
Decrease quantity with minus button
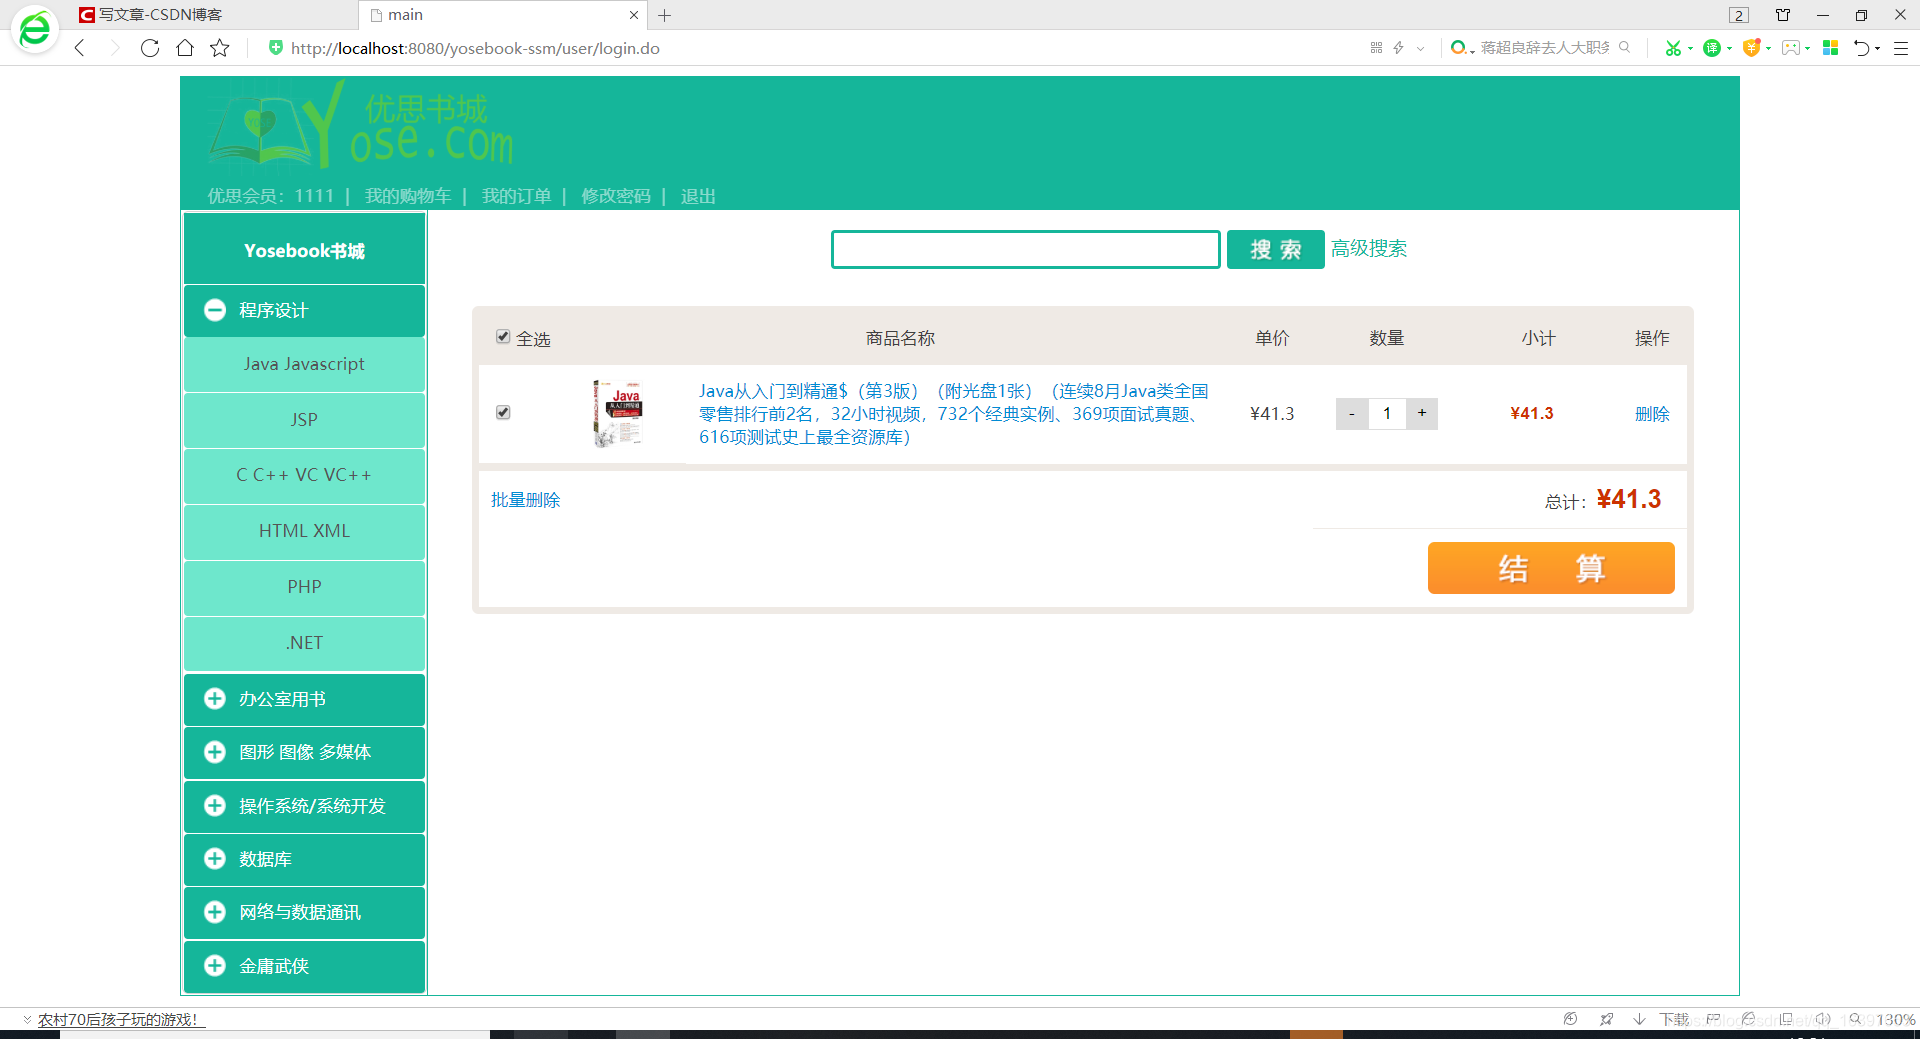(1352, 414)
